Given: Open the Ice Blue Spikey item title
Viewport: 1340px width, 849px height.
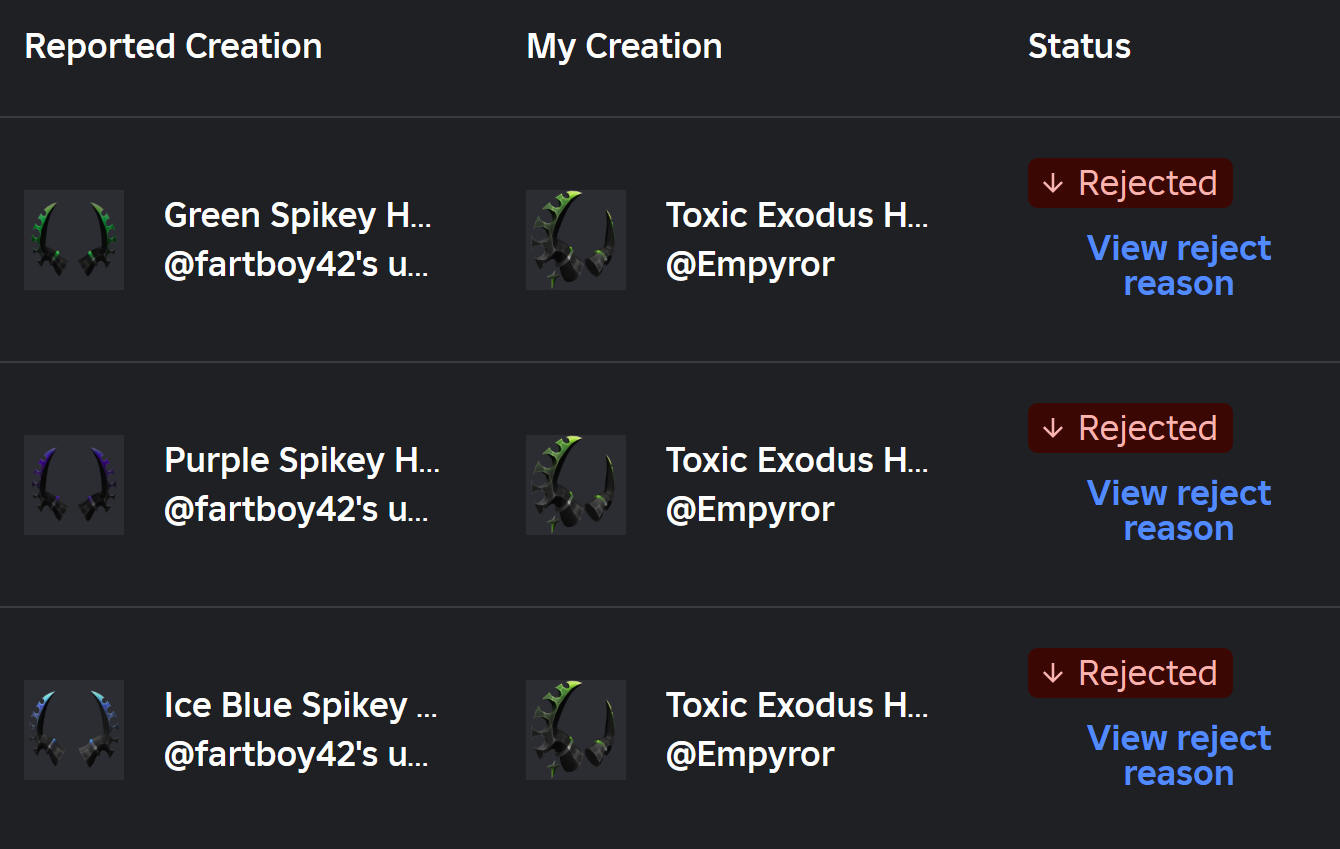Looking at the screenshot, I should tap(301, 705).
